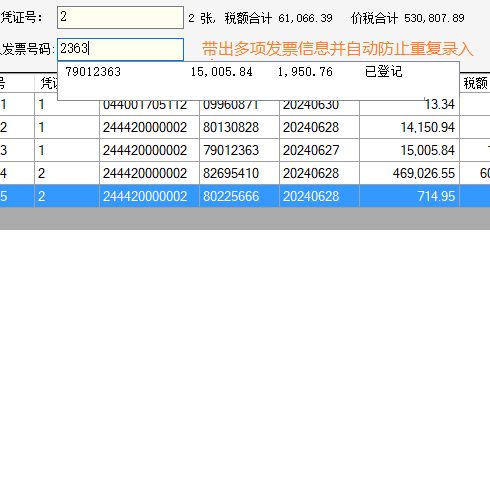This screenshot has width=490, height=490.
Task: Click invoice number cell 80130828
Action: [x=239, y=127]
